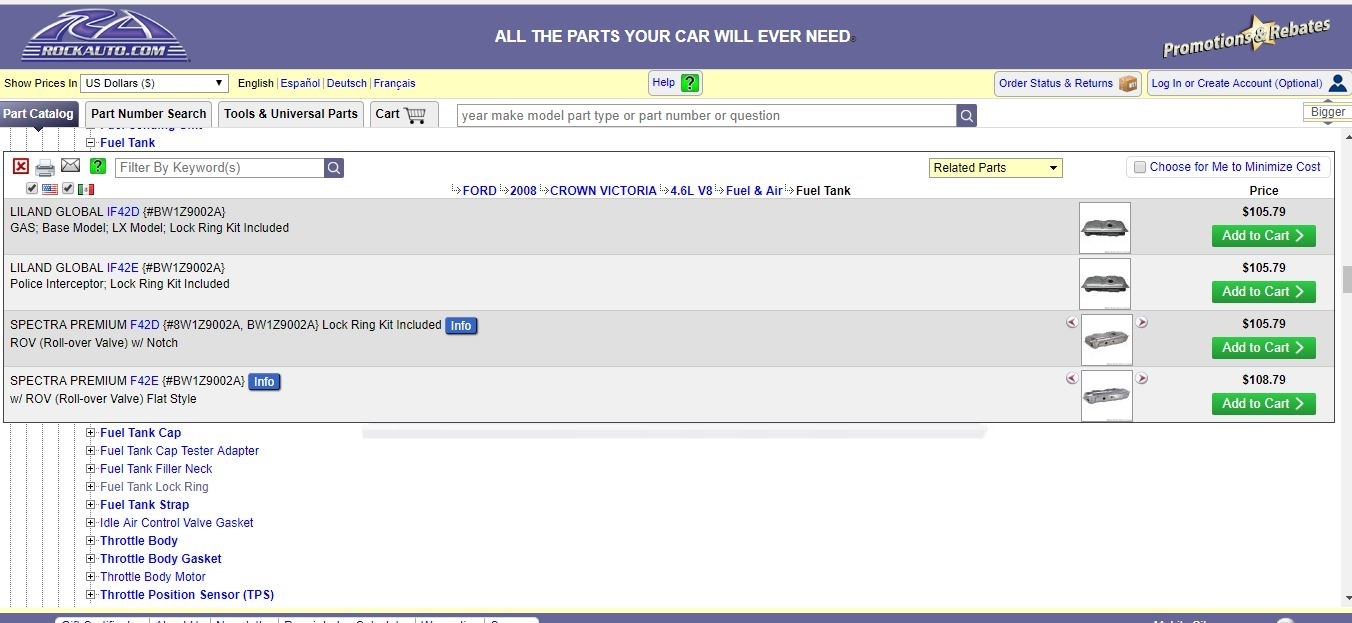Image resolution: width=1352 pixels, height=623 pixels.
Task: Open Info for Spectra Premium F42D
Action: pyautogui.click(x=461, y=326)
